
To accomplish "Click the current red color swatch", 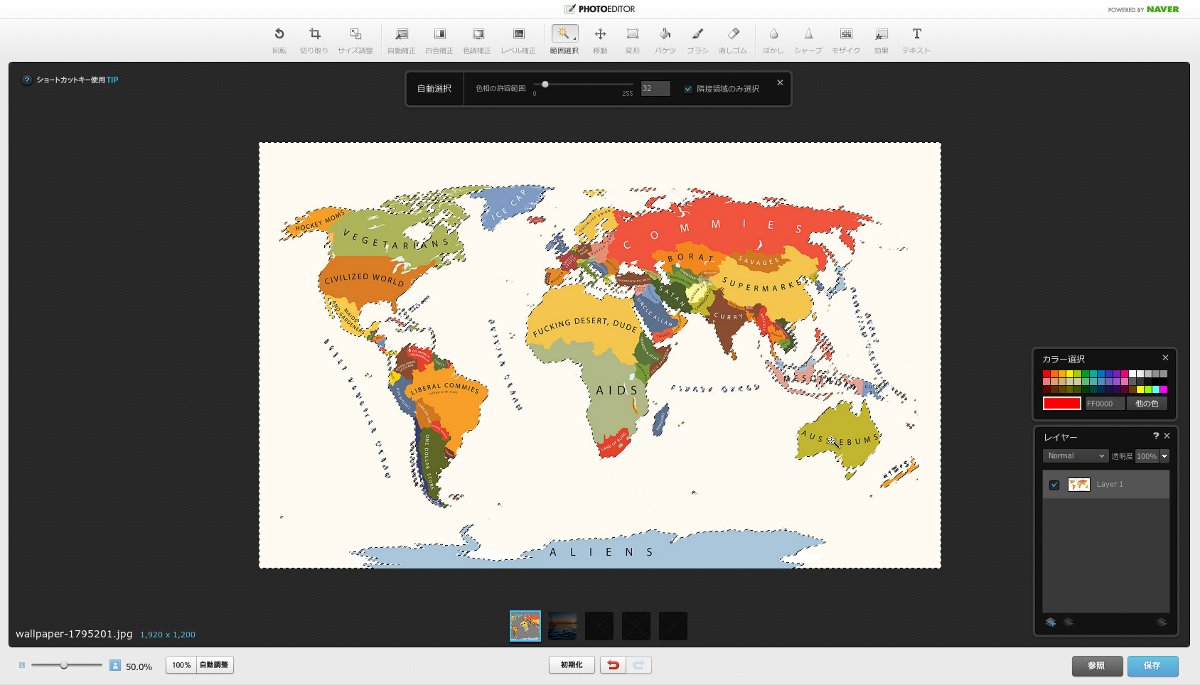I will pos(1062,403).
